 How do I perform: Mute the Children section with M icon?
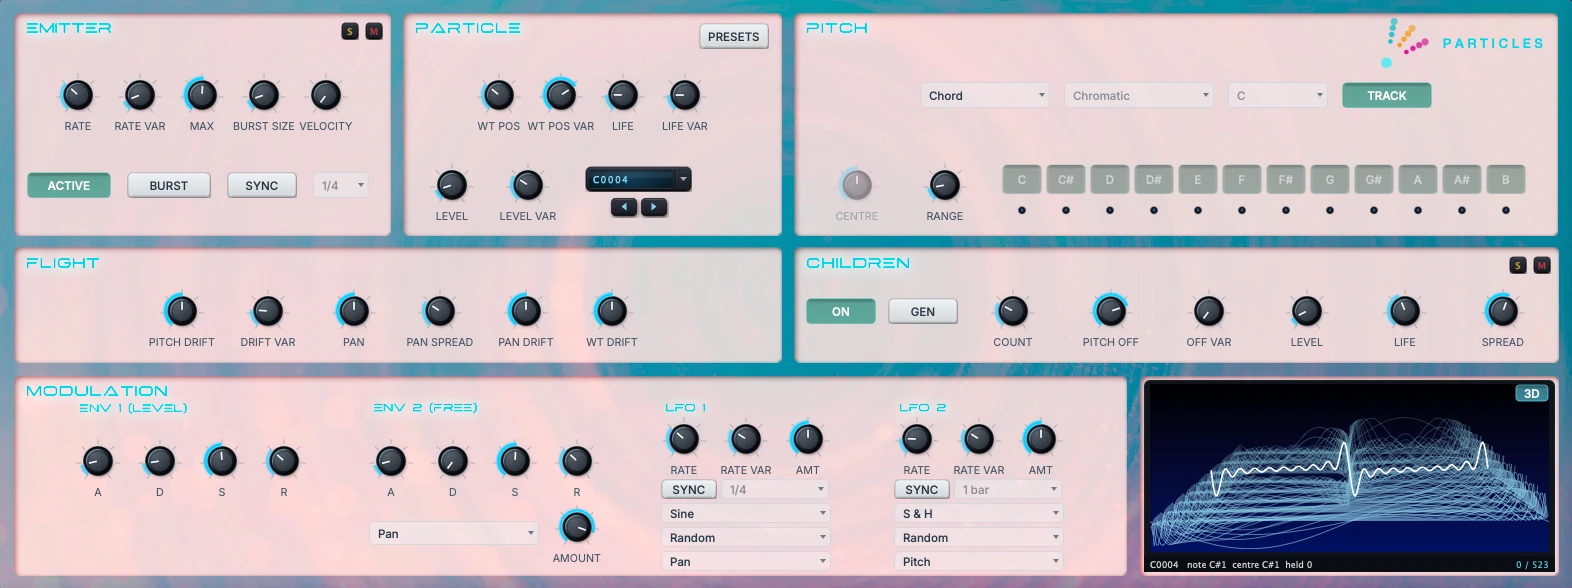[x=1542, y=266]
